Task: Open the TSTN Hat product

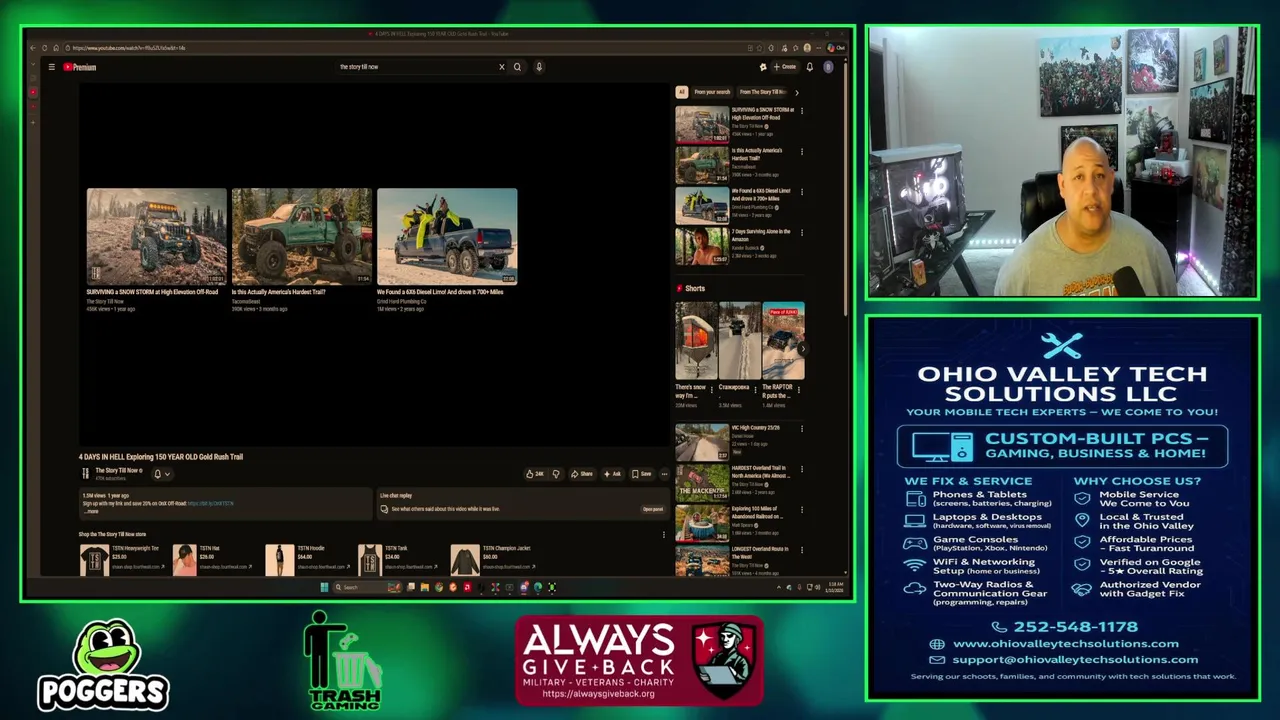Action: (213, 559)
